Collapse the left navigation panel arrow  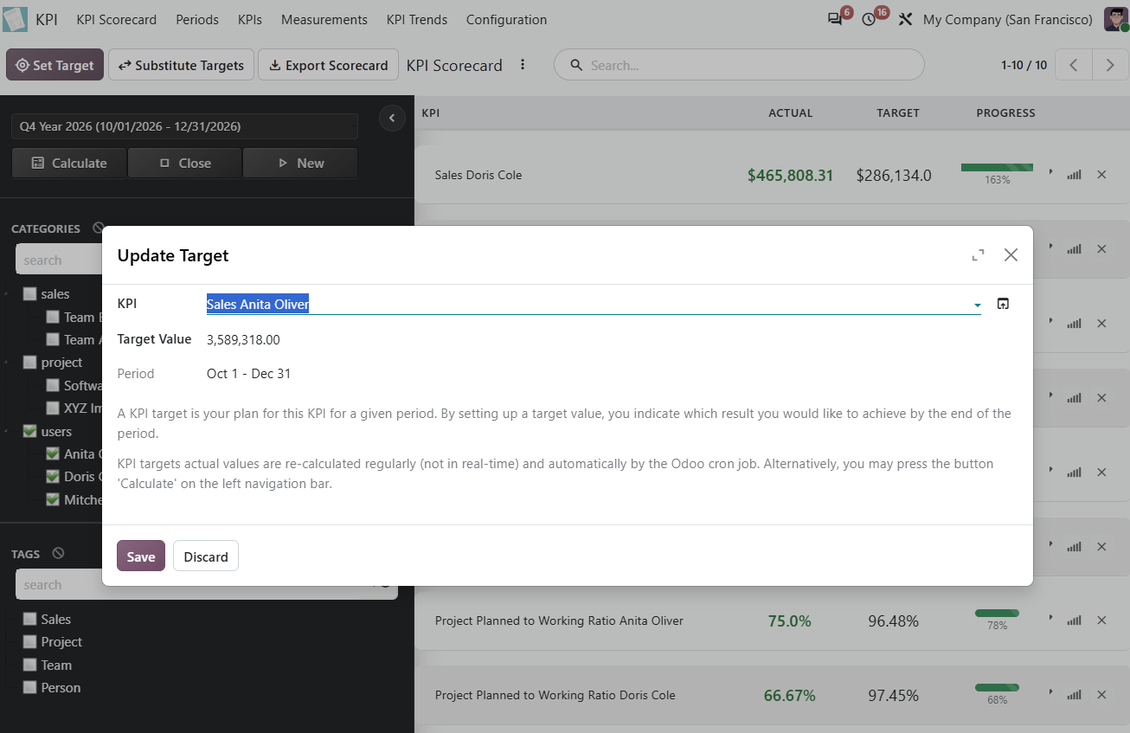tap(392, 118)
